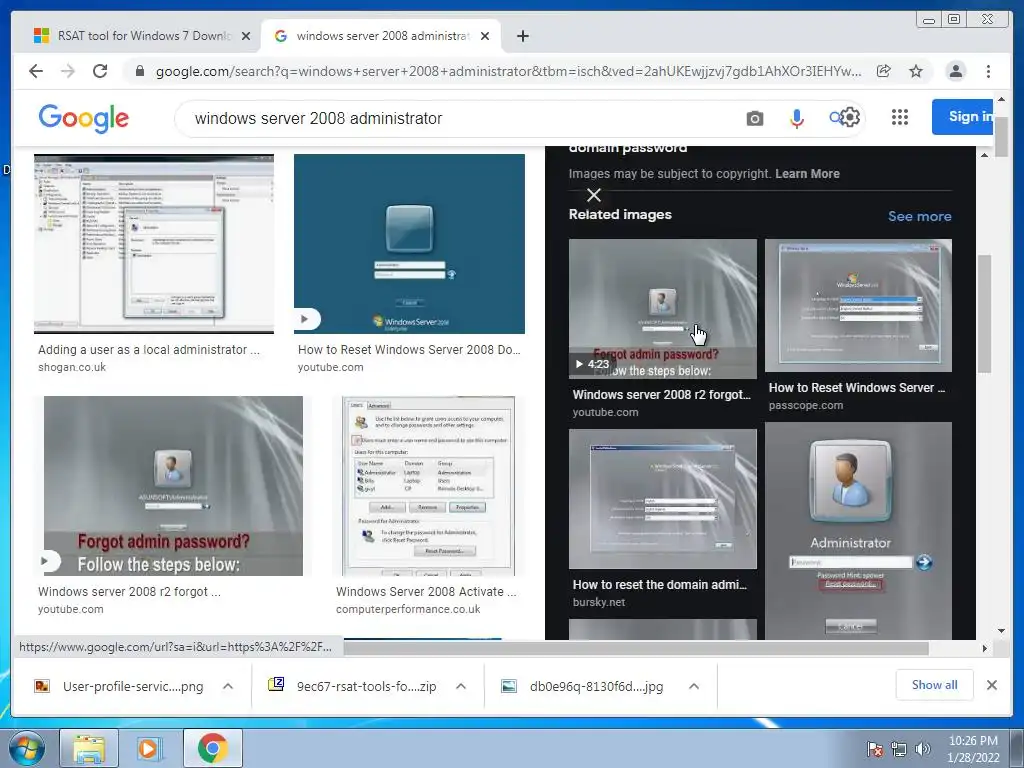
Task: Go back to previous page
Action: coord(36,71)
